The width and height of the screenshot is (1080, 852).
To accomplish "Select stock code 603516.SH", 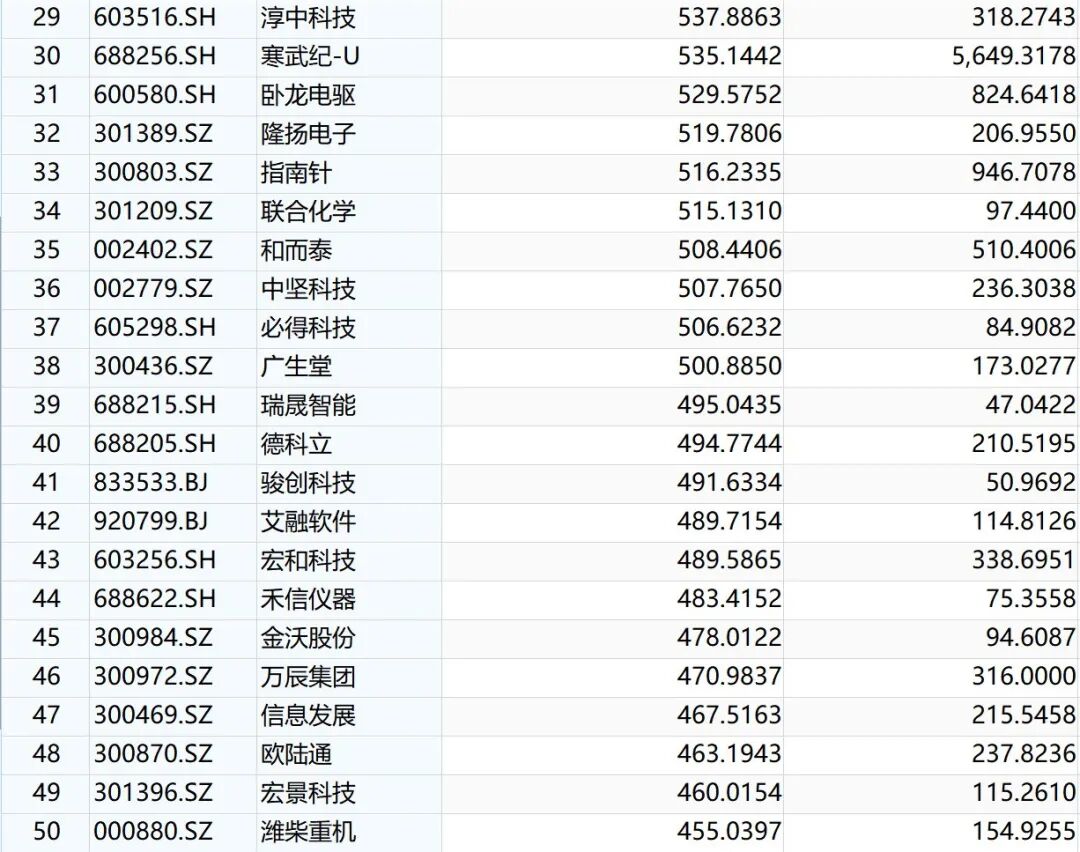I will (x=155, y=17).
